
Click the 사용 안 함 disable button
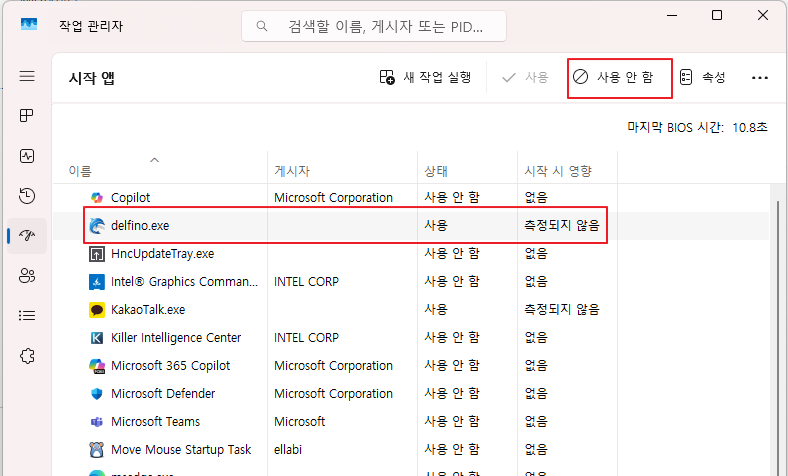click(614, 77)
